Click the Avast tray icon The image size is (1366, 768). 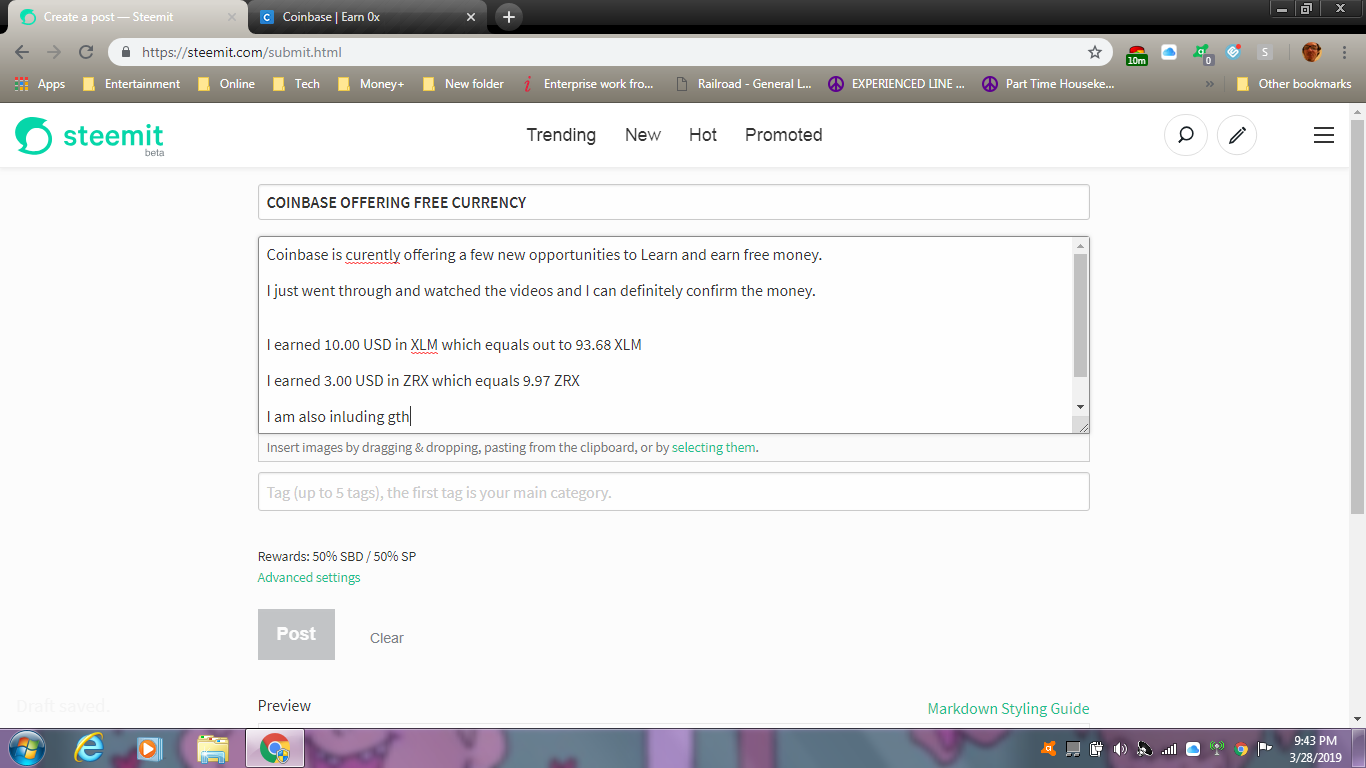click(1049, 748)
